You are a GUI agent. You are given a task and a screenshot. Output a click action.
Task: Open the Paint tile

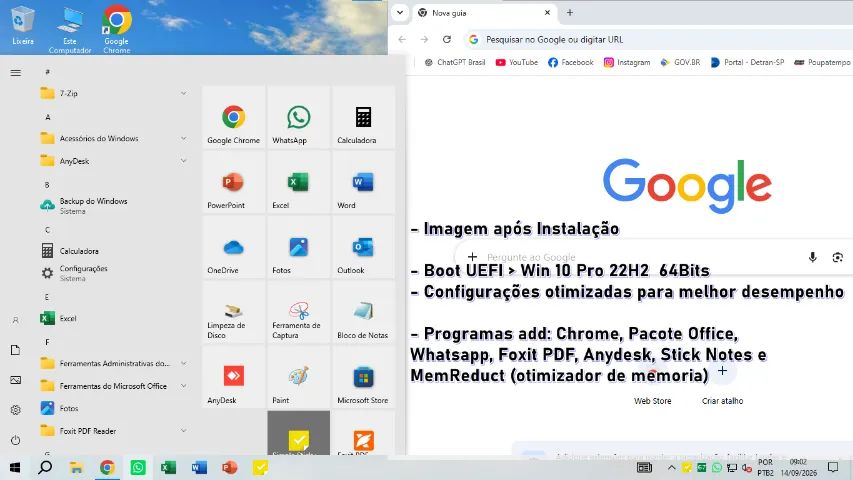(x=298, y=377)
